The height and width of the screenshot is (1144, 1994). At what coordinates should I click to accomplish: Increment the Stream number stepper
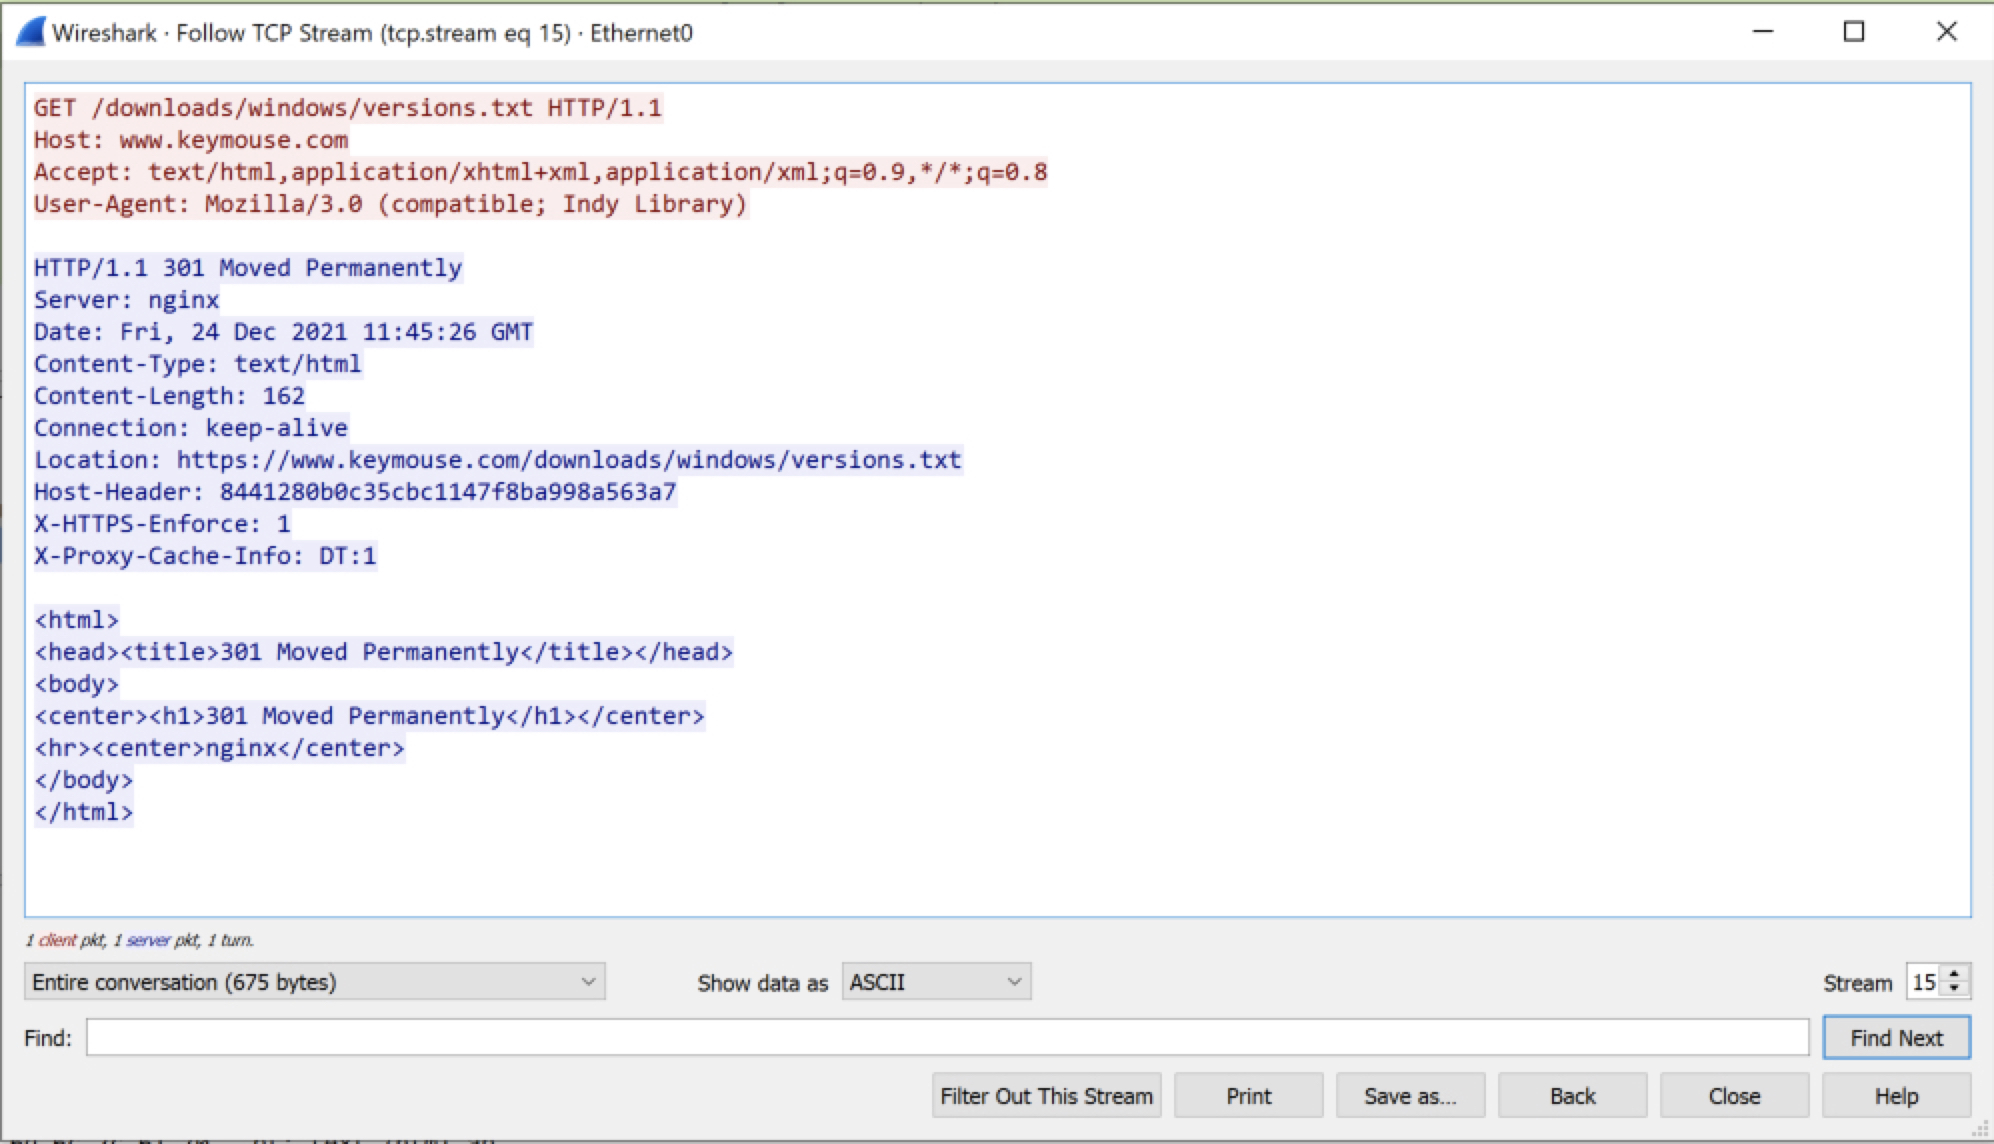point(1955,973)
